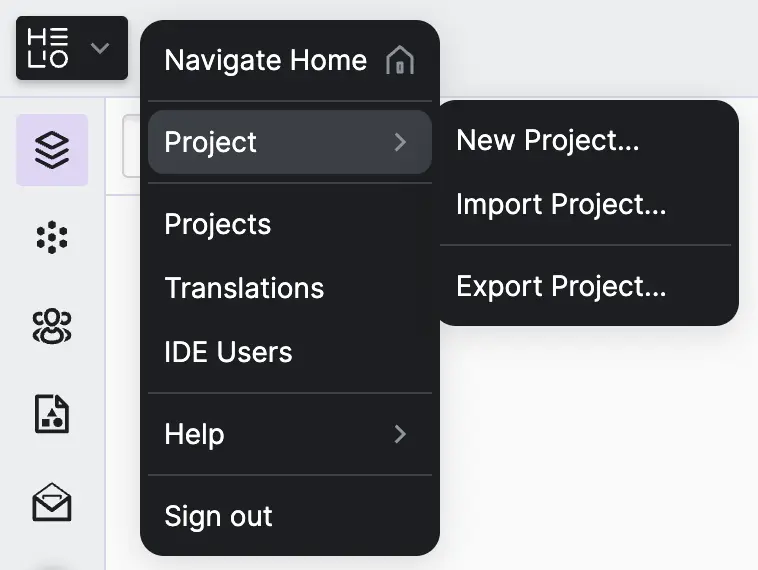This screenshot has width=758, height=570.
Task: Open the Project submenu item
Action: (211, 142)
